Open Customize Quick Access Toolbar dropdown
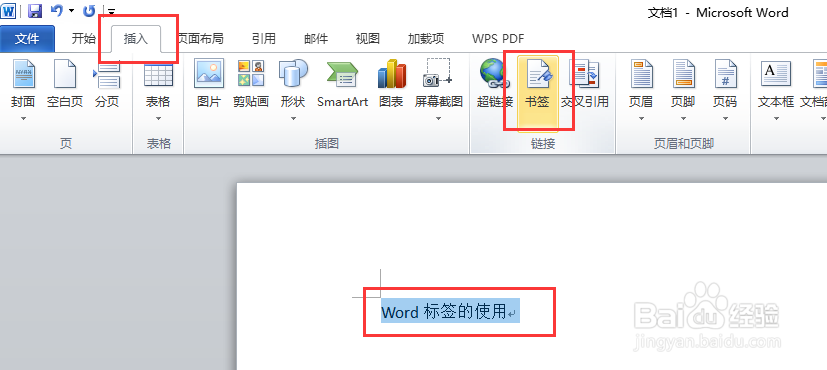827x370 pixels. [111, 11]
